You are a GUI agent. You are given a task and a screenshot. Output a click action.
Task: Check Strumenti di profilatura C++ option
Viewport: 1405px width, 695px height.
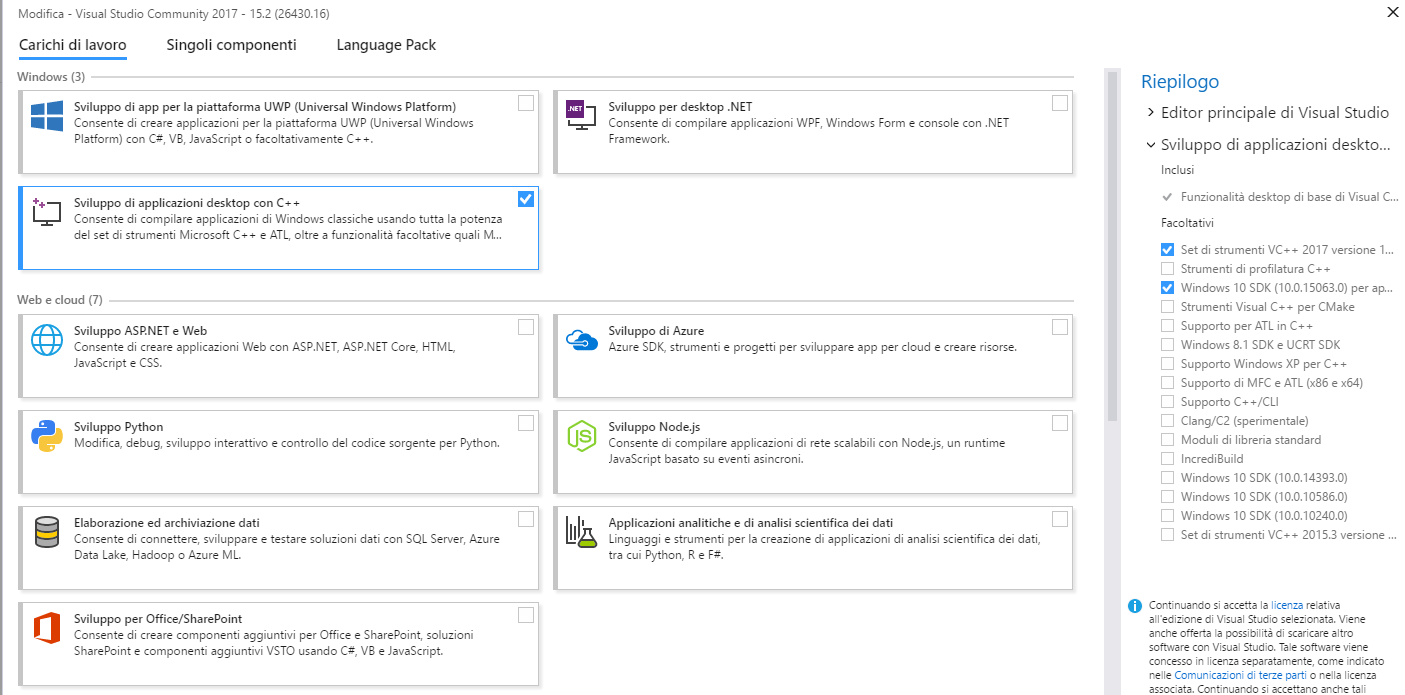[1167, 269]
